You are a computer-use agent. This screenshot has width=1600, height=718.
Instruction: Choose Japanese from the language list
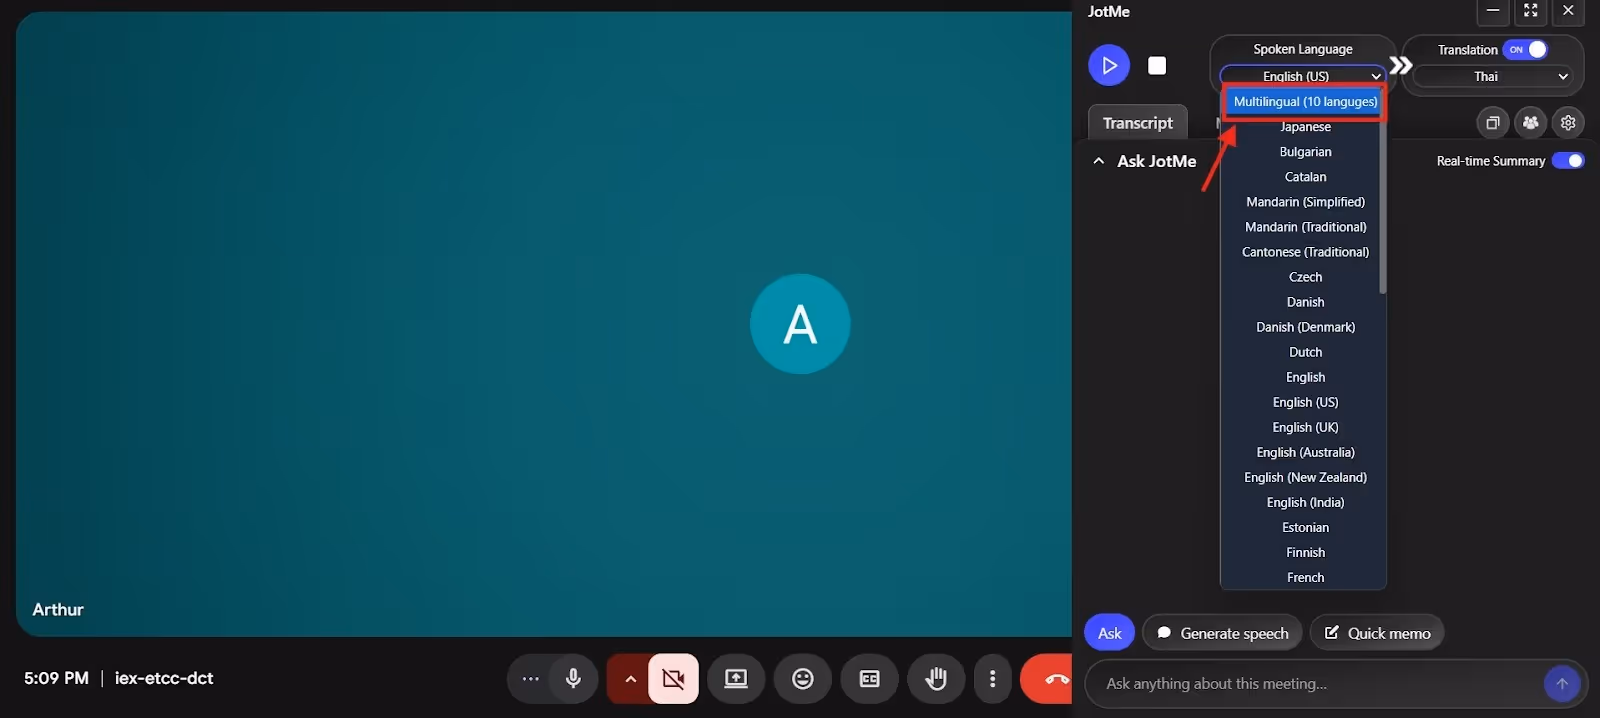[1305, 127]
